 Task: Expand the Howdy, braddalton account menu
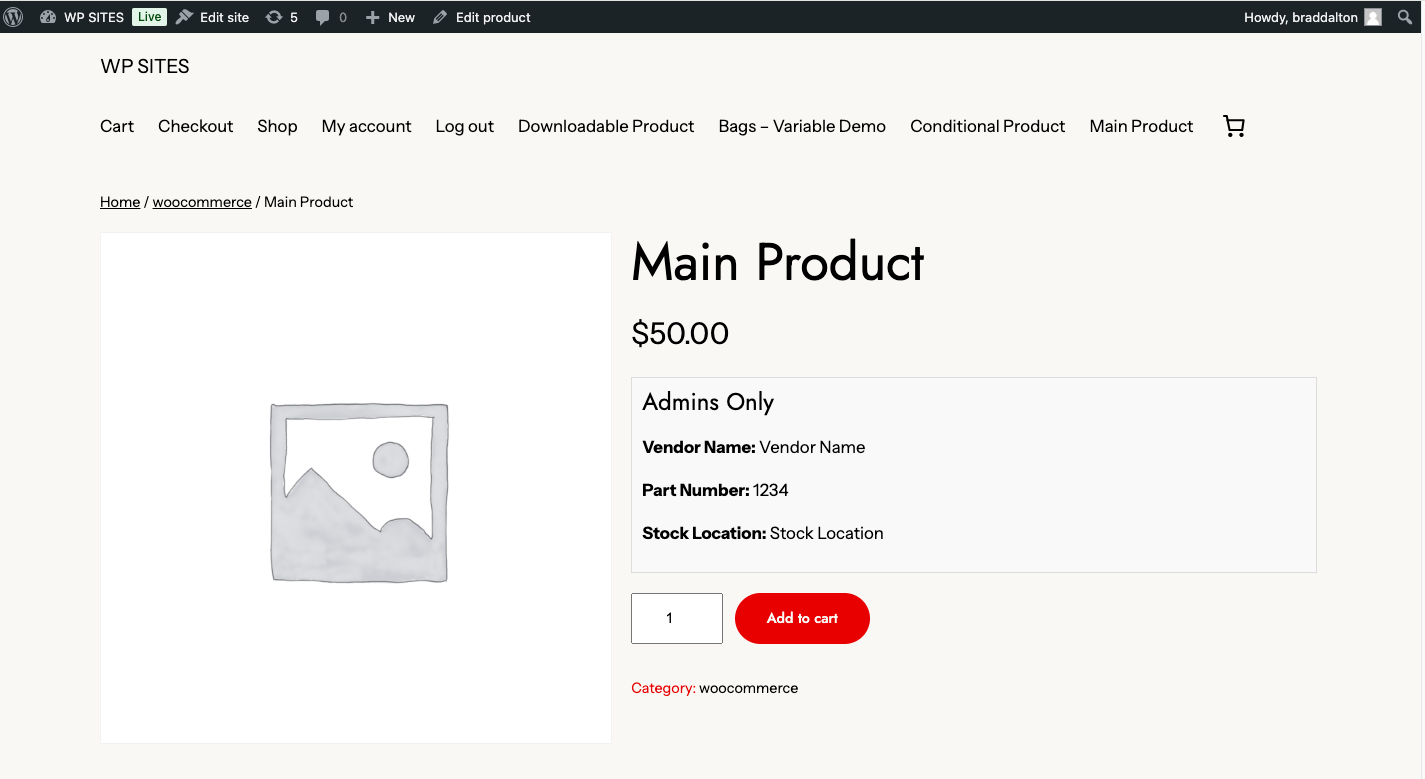[1301, 17]
